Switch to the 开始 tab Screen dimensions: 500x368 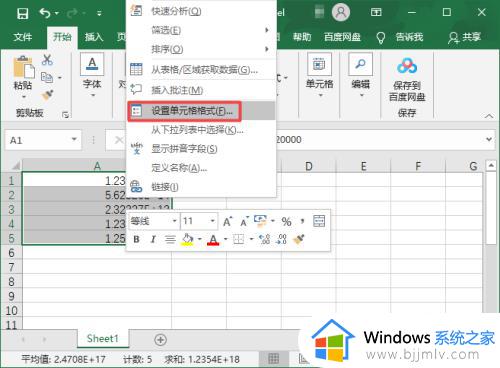point(62,37)
